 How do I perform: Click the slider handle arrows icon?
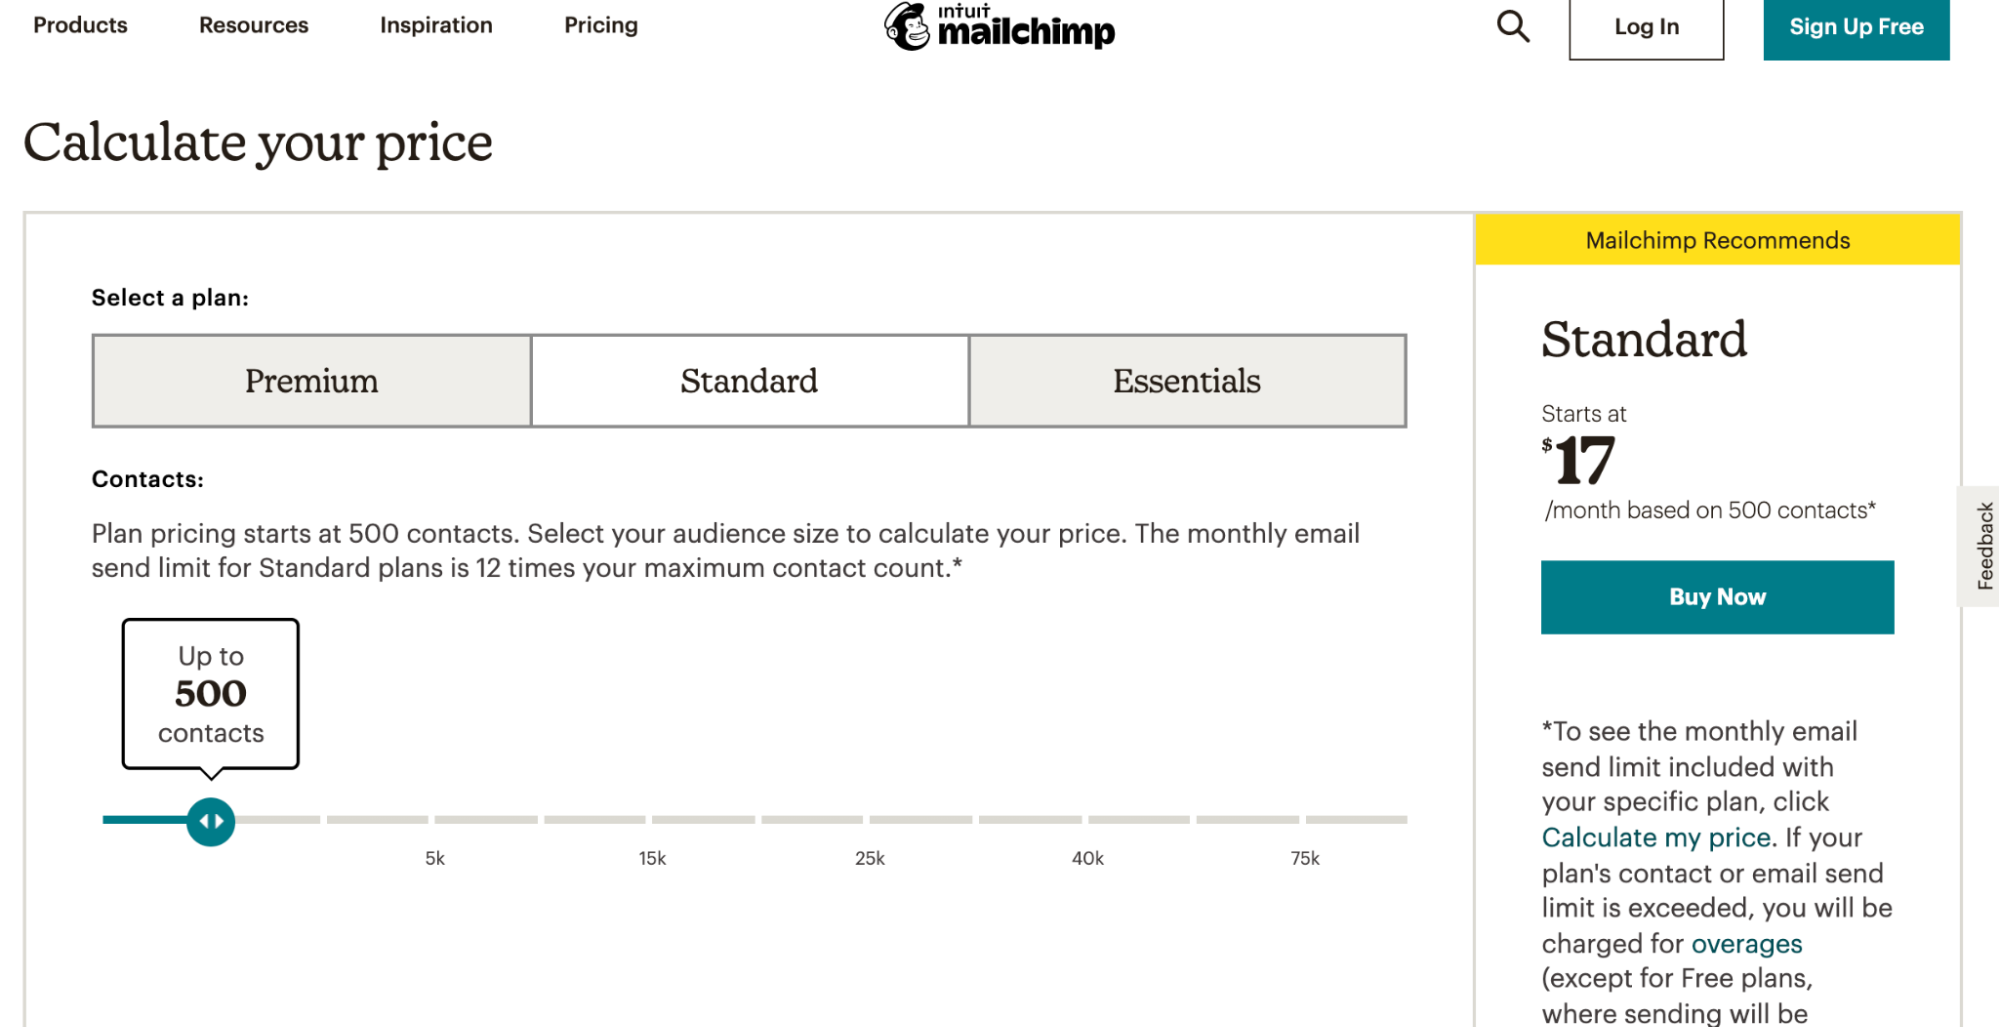tap(211, 822)
